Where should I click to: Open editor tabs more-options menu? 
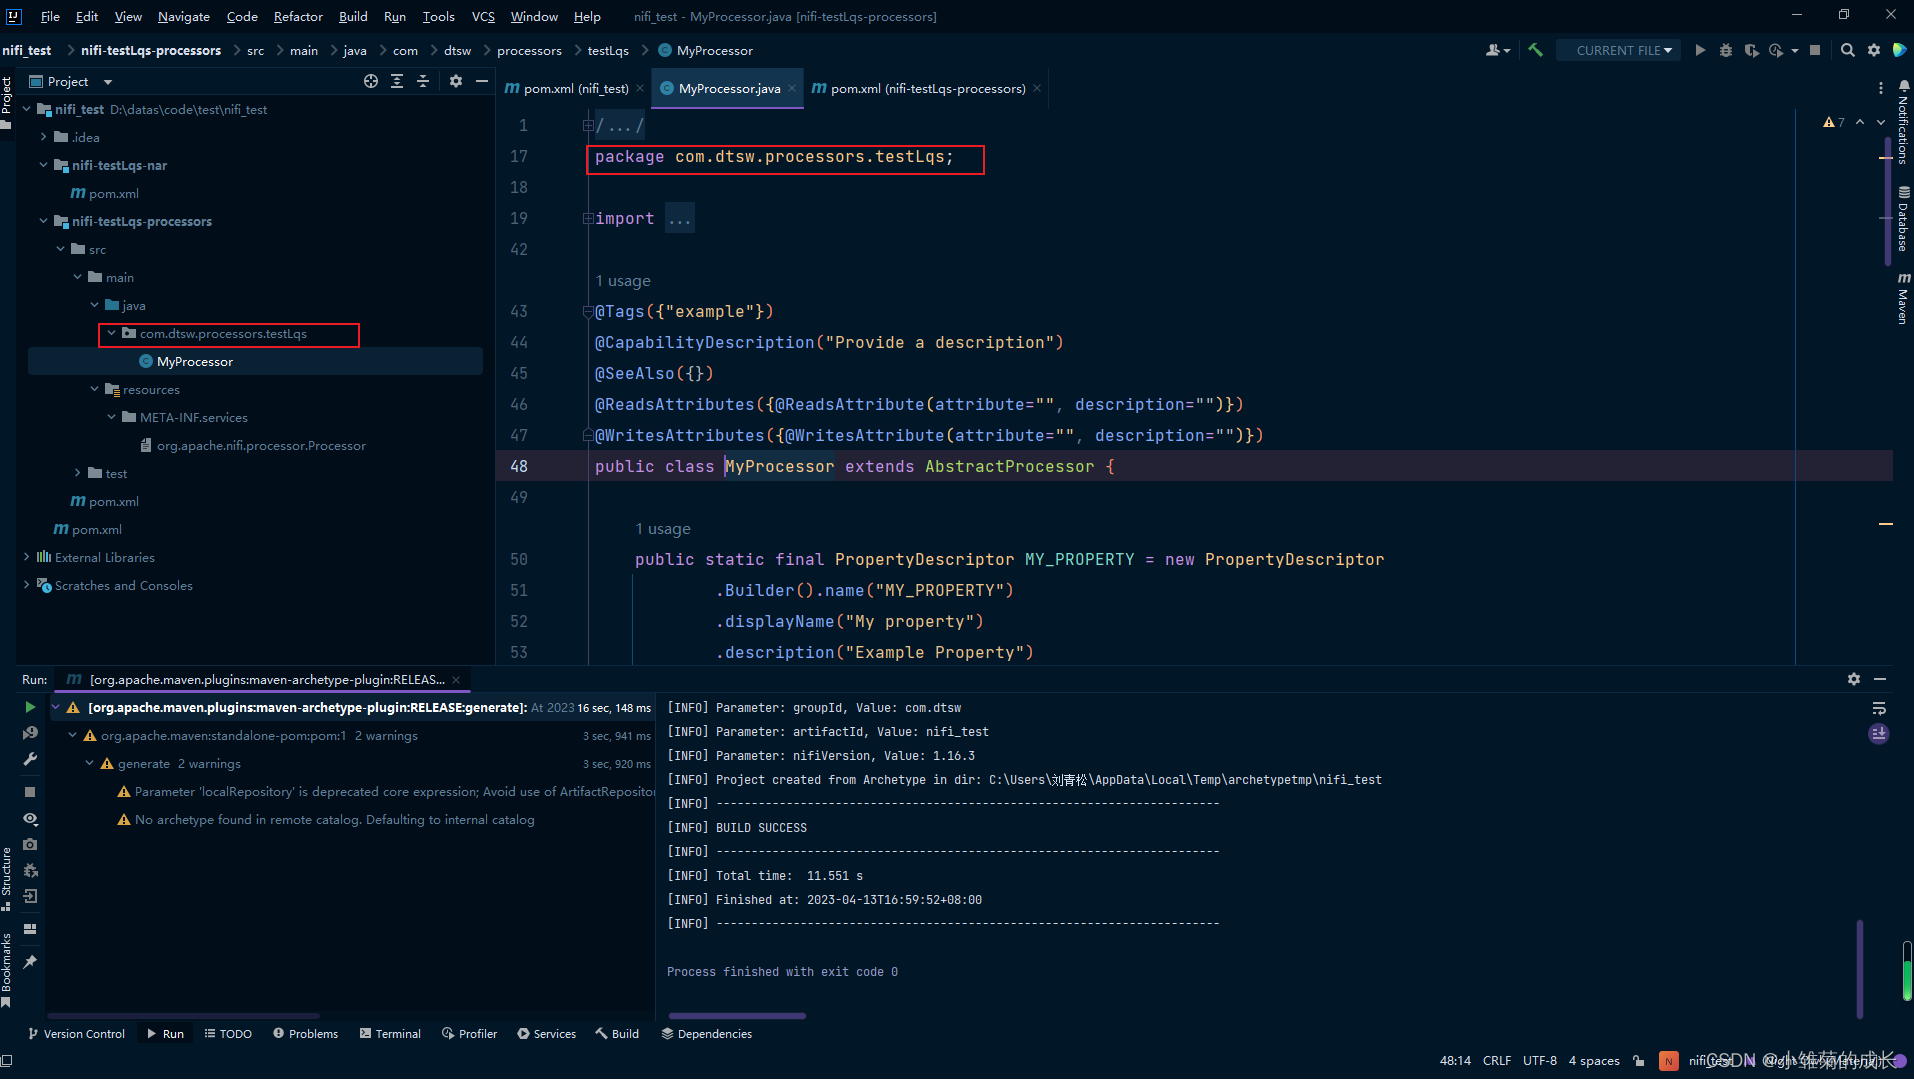(1880, 88)
